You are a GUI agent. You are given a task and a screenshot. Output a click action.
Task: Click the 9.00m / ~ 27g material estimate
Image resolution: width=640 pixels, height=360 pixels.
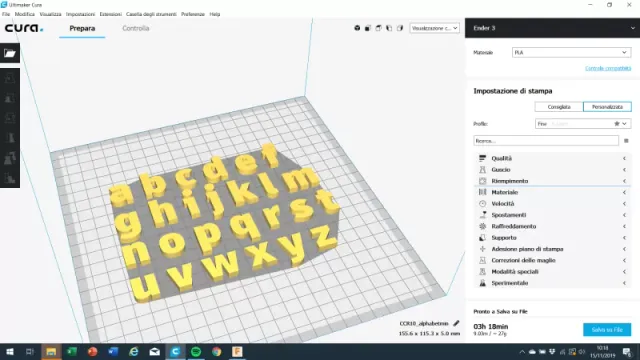point(490,334)
